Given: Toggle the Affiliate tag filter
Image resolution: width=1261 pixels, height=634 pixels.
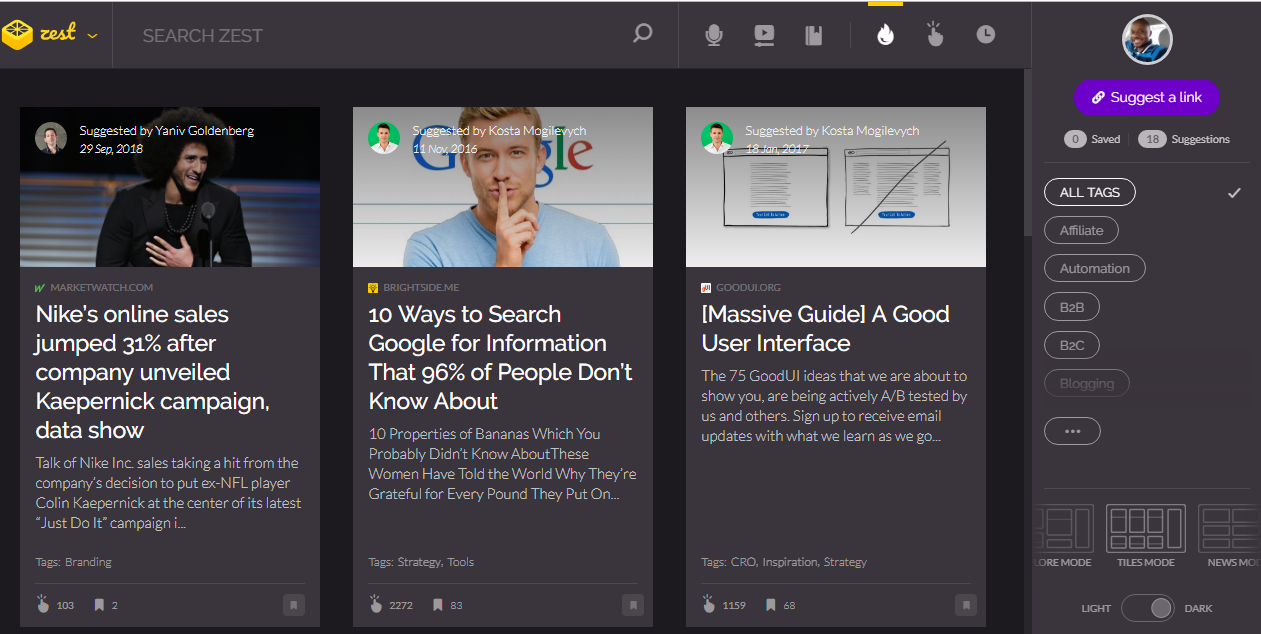Looking at the screenshot, I should [1081, 230].
